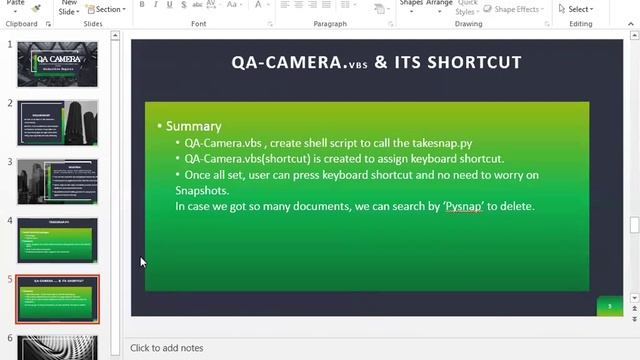This screenshot has height=360, width=640.
Task: Click the line mentioning takesnap.py
Action: [328, 143]
